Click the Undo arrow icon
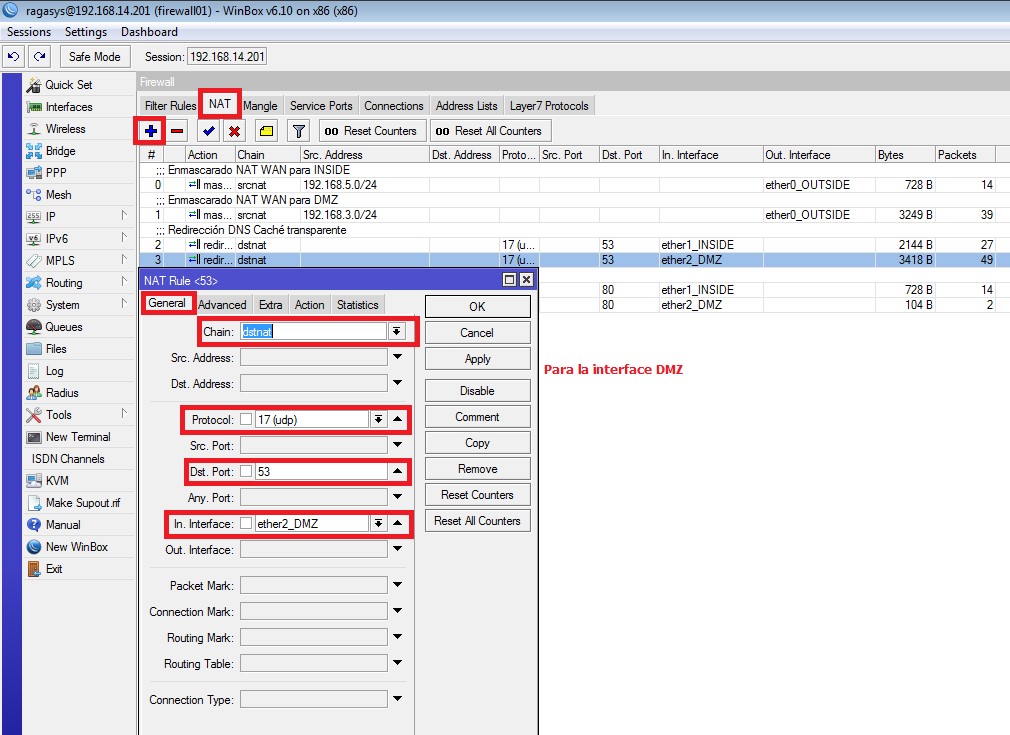The height and width of the screenshot is (735, 1010). pos(13,56)
